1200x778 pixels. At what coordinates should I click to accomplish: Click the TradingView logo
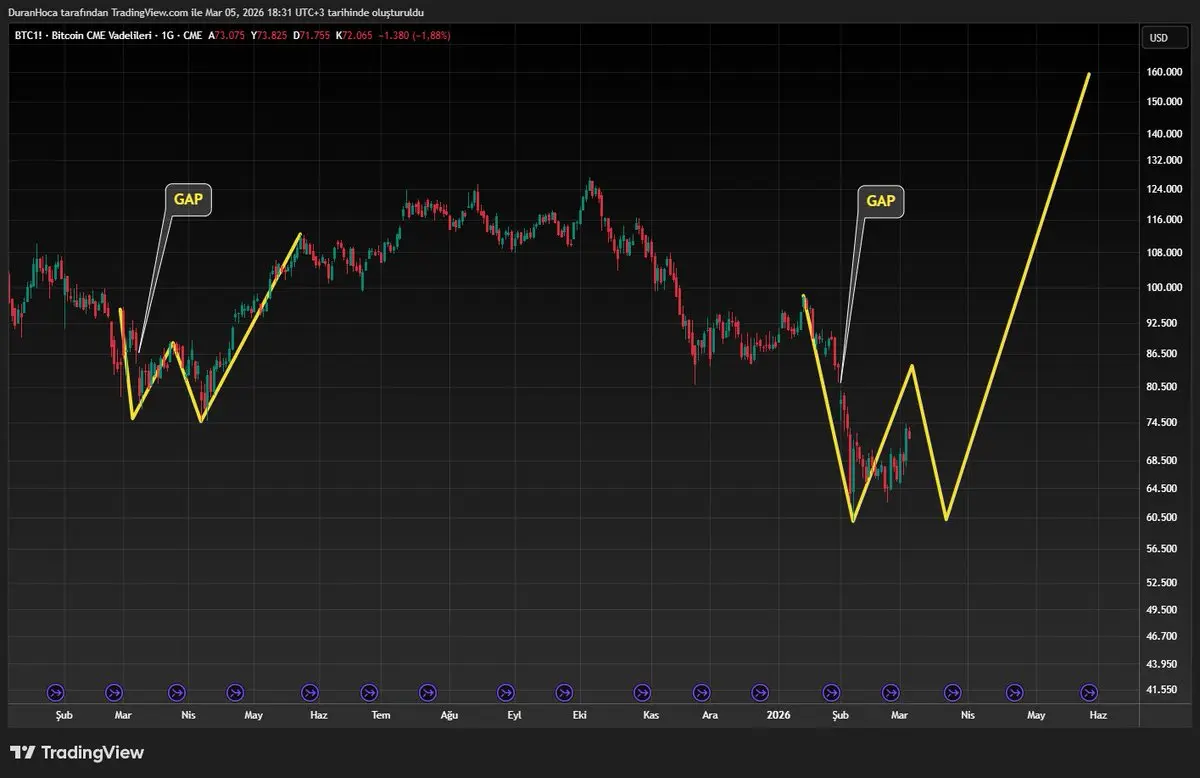[77, 753]
